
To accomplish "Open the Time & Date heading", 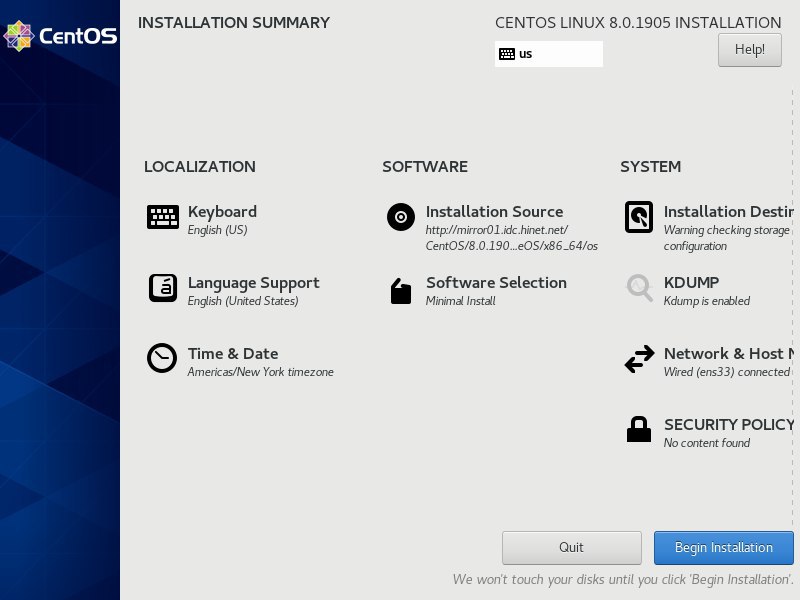I will click(x=233, y=354).
